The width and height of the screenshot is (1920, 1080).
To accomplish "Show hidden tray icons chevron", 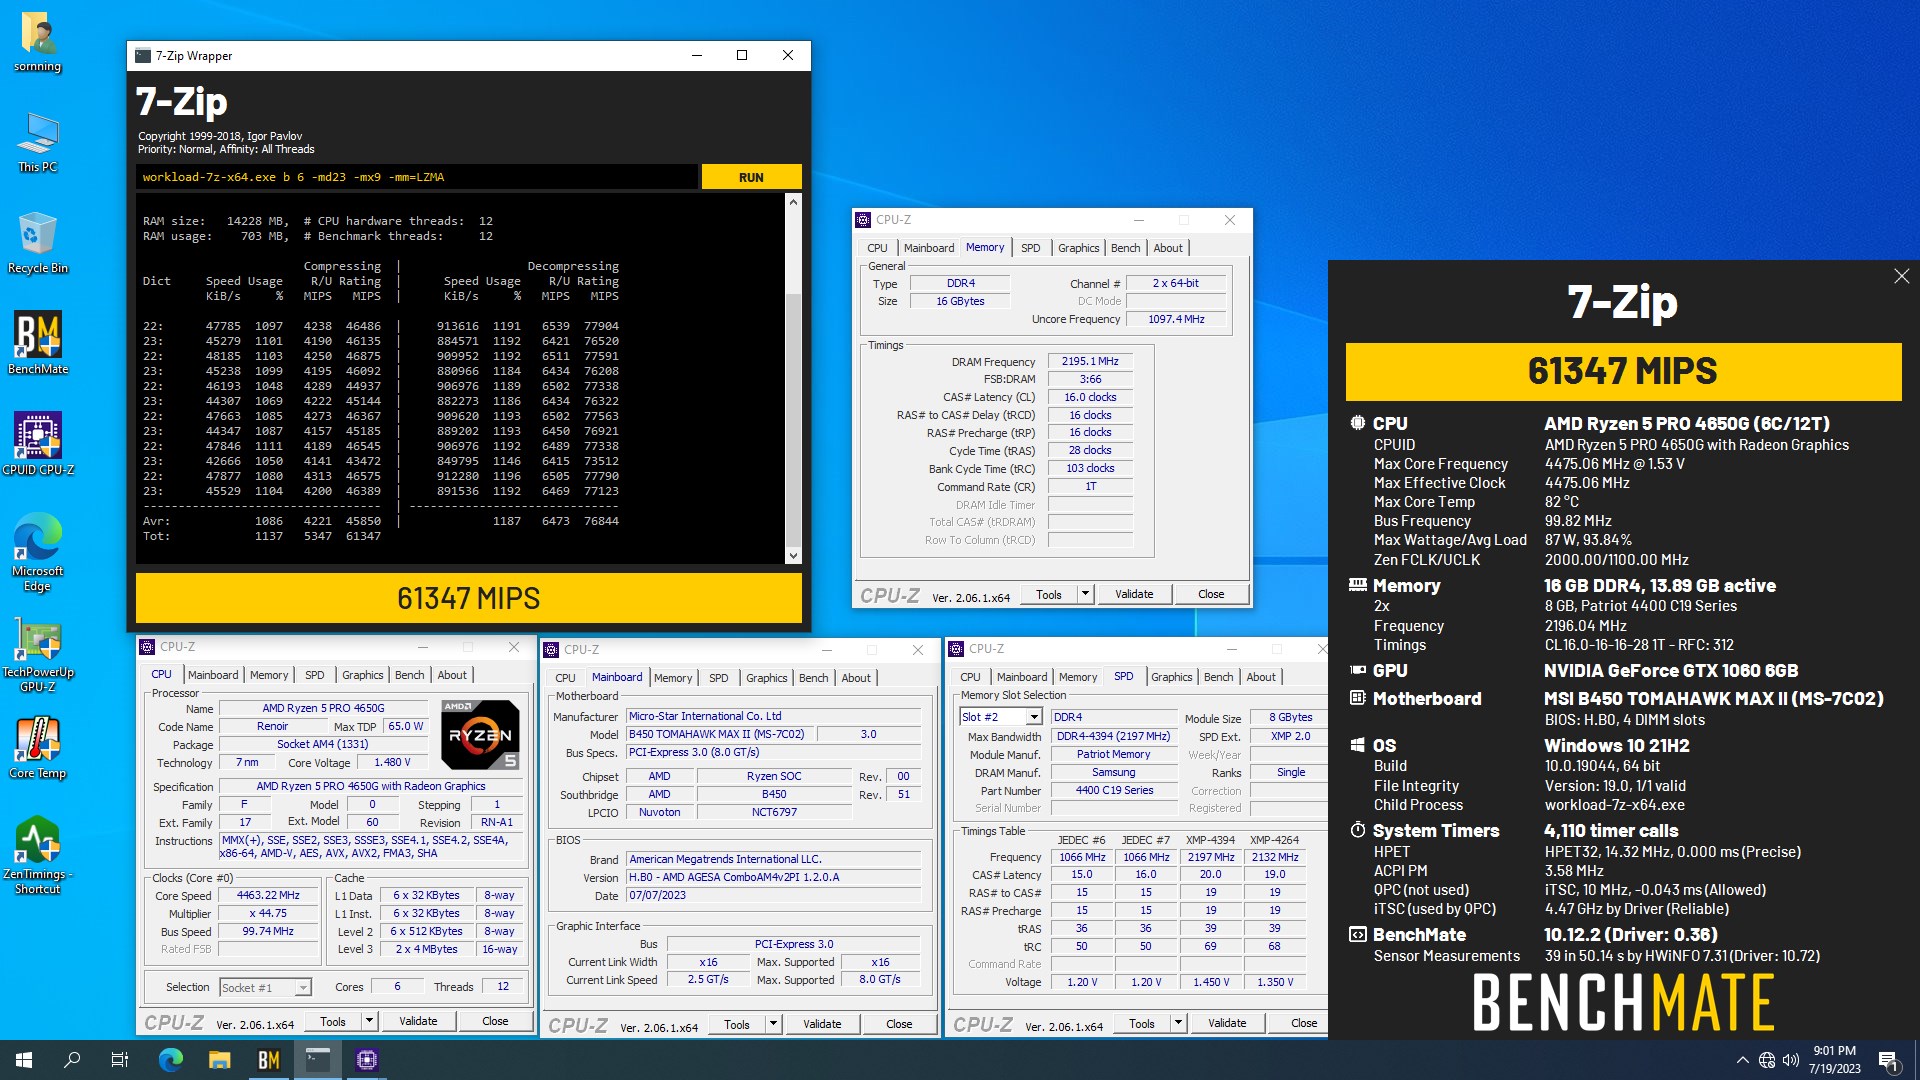I will [x=1742, y=1060].
